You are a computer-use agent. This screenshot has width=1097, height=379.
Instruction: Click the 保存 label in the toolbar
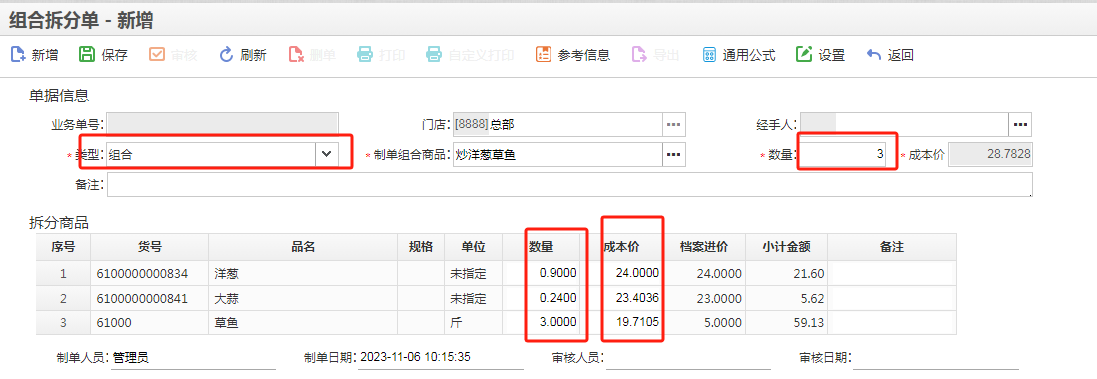pos(115,56)
